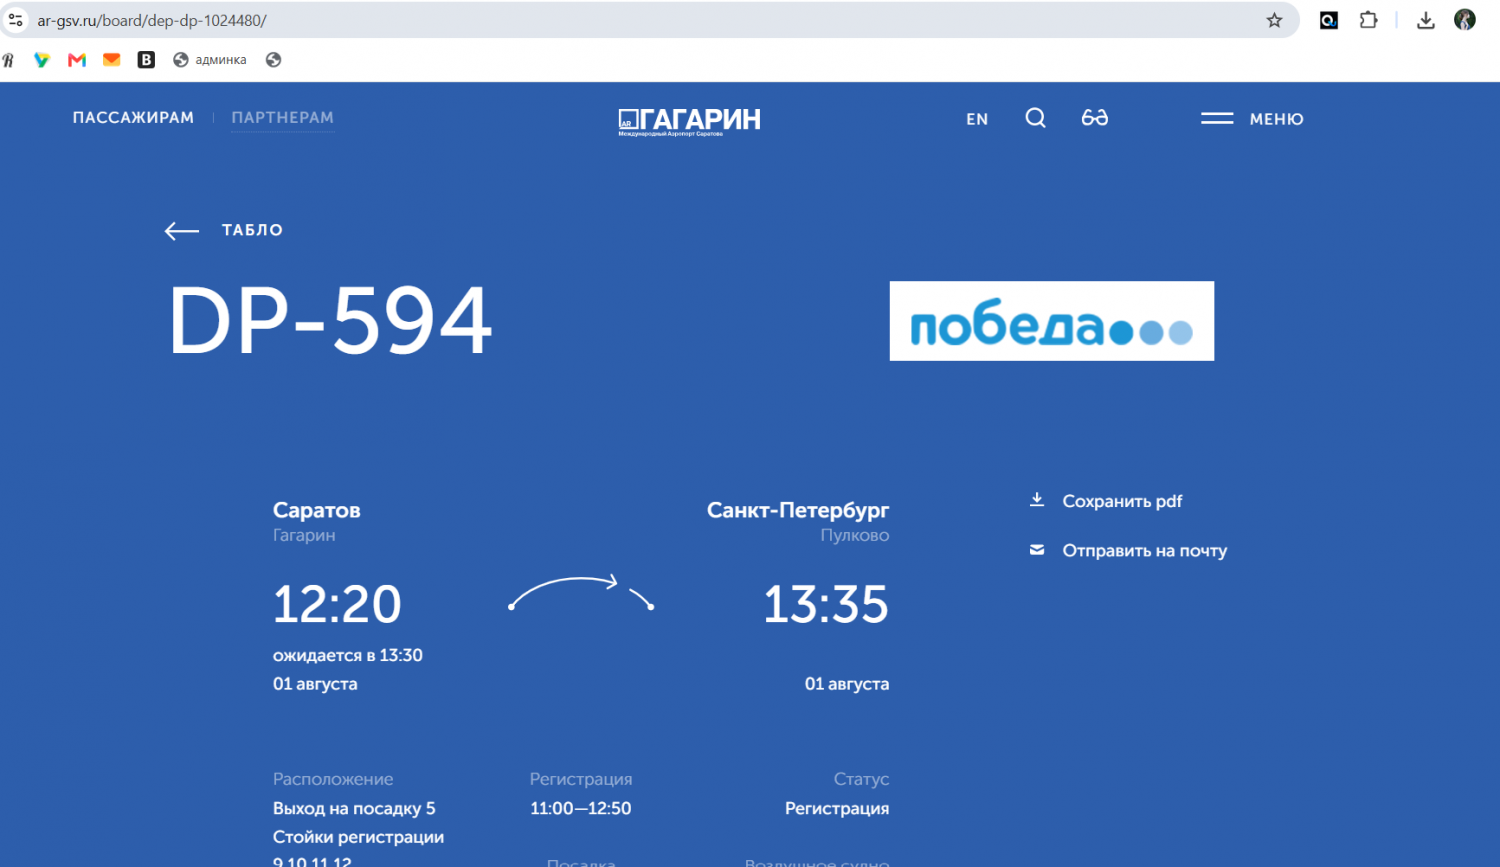Open the browser profile avatar
Viewport: 1500px width, 867px height.
1465,20
